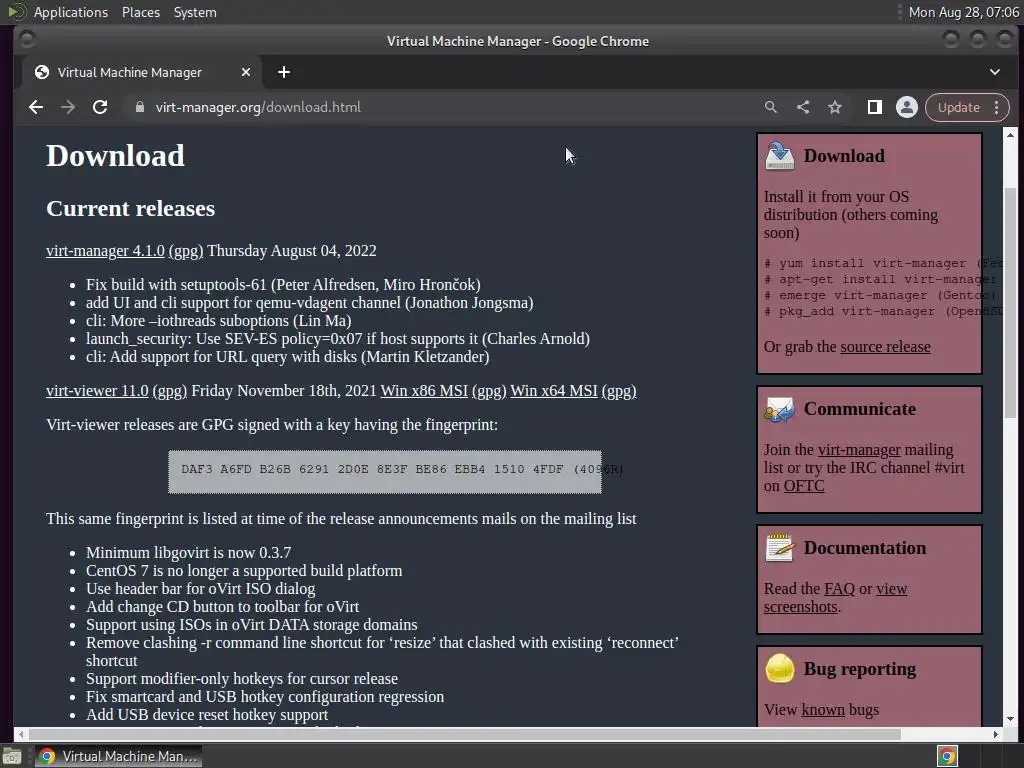Click "Add USB device reset hotkey support" item
Image resolution: width=1024 pixels, height=768 pixels.
(207, 714)
